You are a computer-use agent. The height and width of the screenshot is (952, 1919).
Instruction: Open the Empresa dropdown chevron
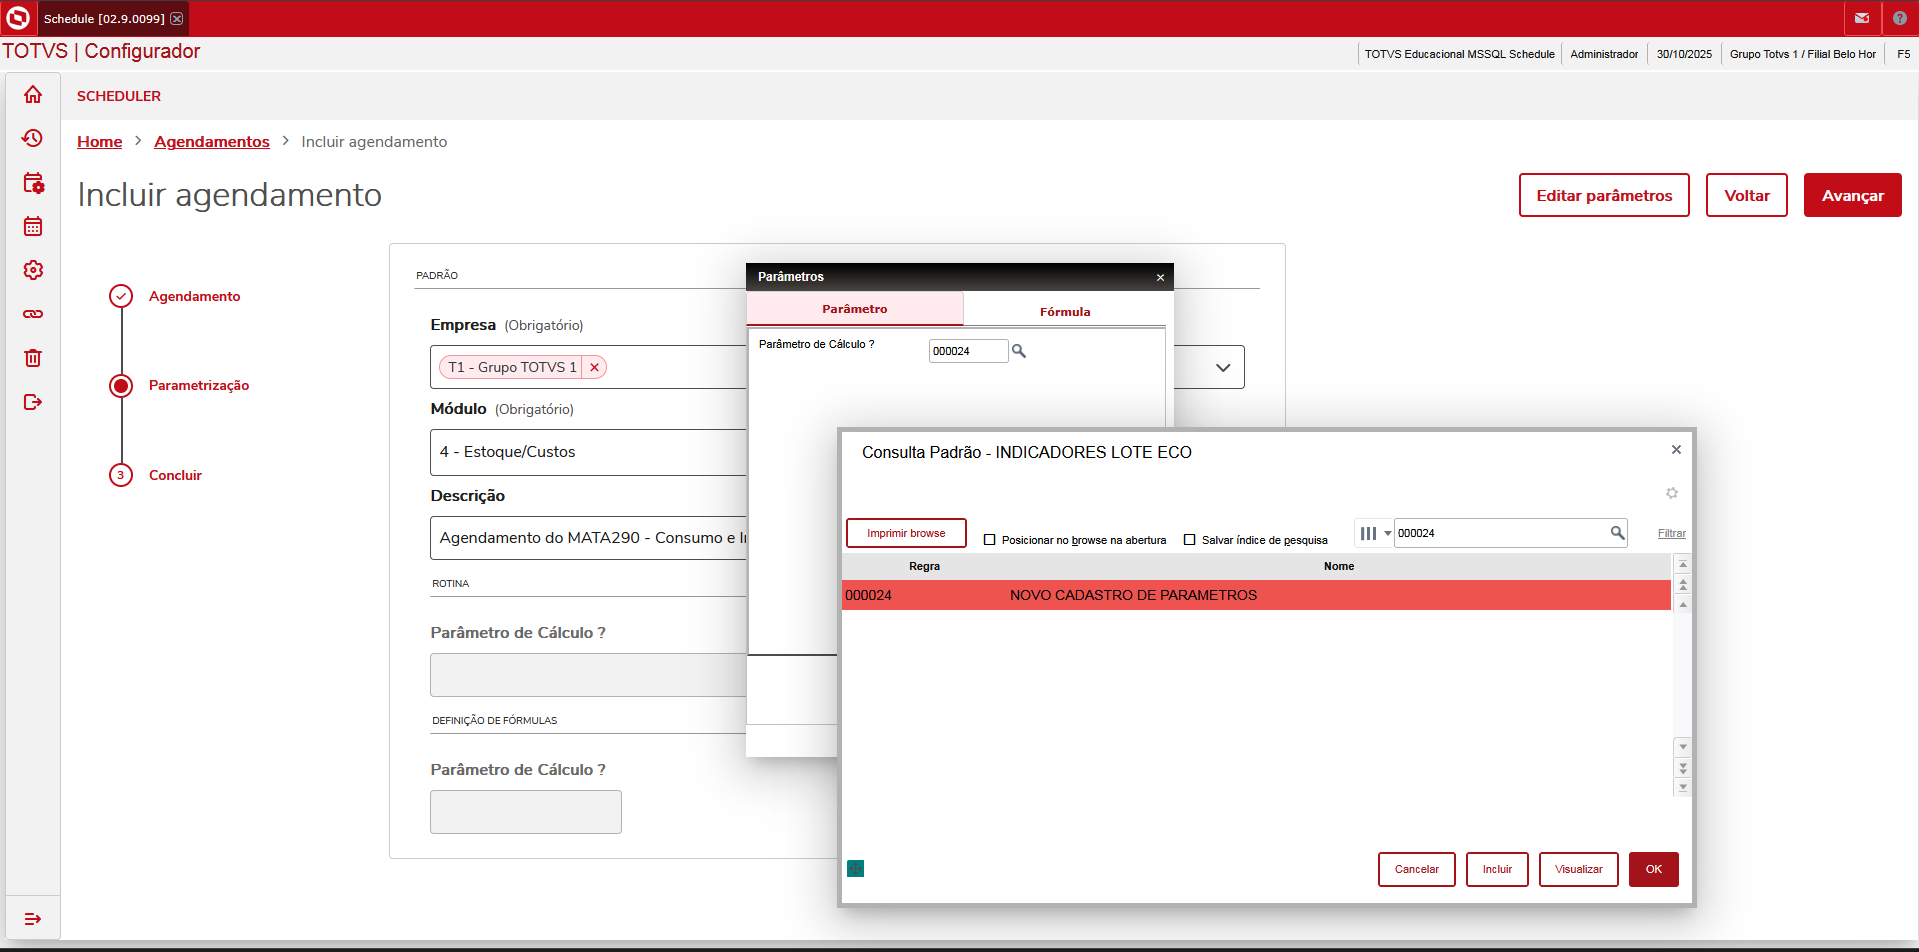pyautogui.click(x=1223, y=367)
